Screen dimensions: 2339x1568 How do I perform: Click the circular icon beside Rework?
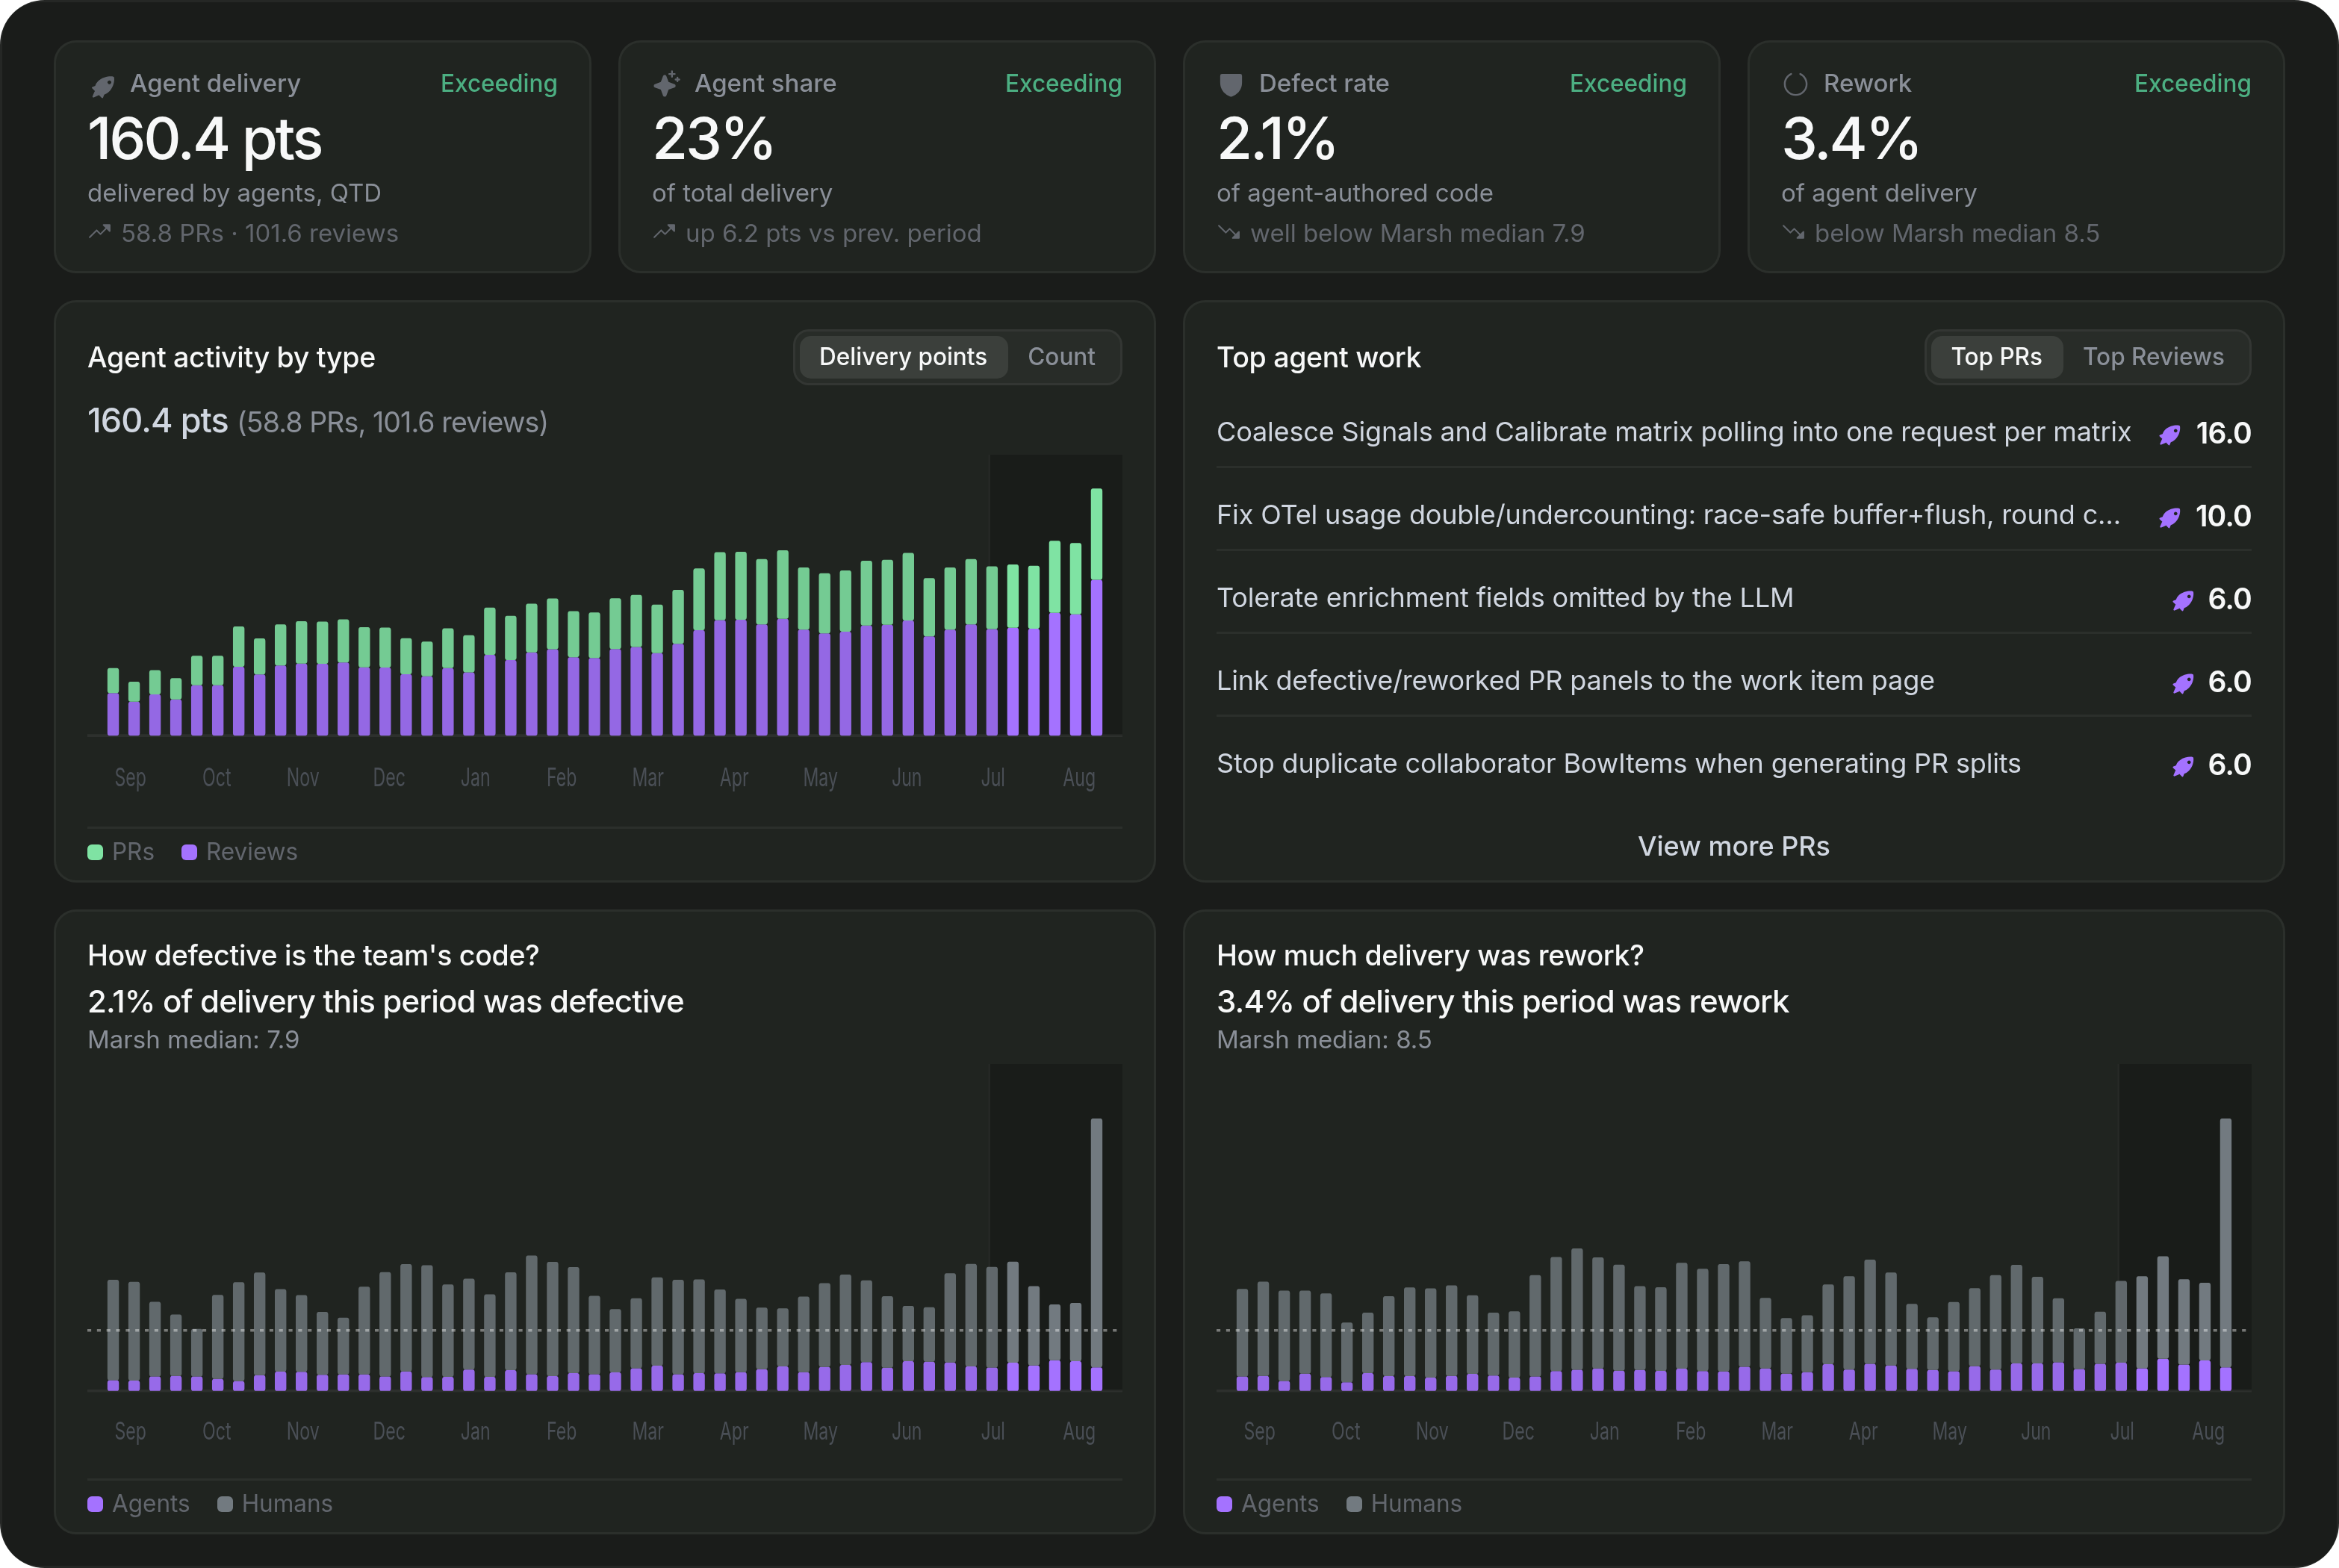coord(1795,85)
